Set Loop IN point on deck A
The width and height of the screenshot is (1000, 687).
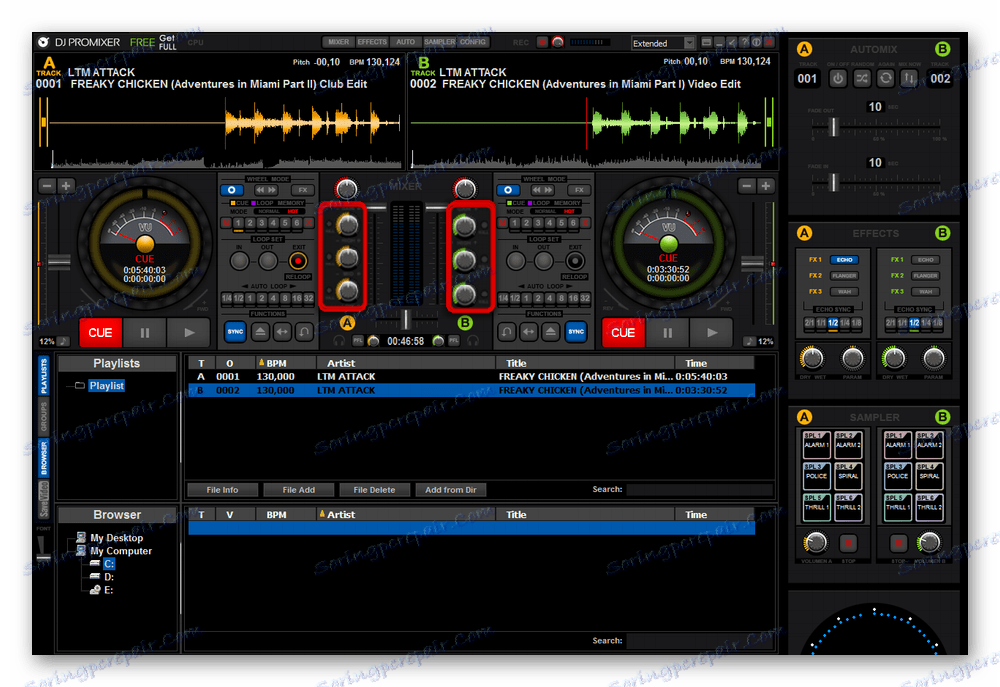(x=239, y=261)
